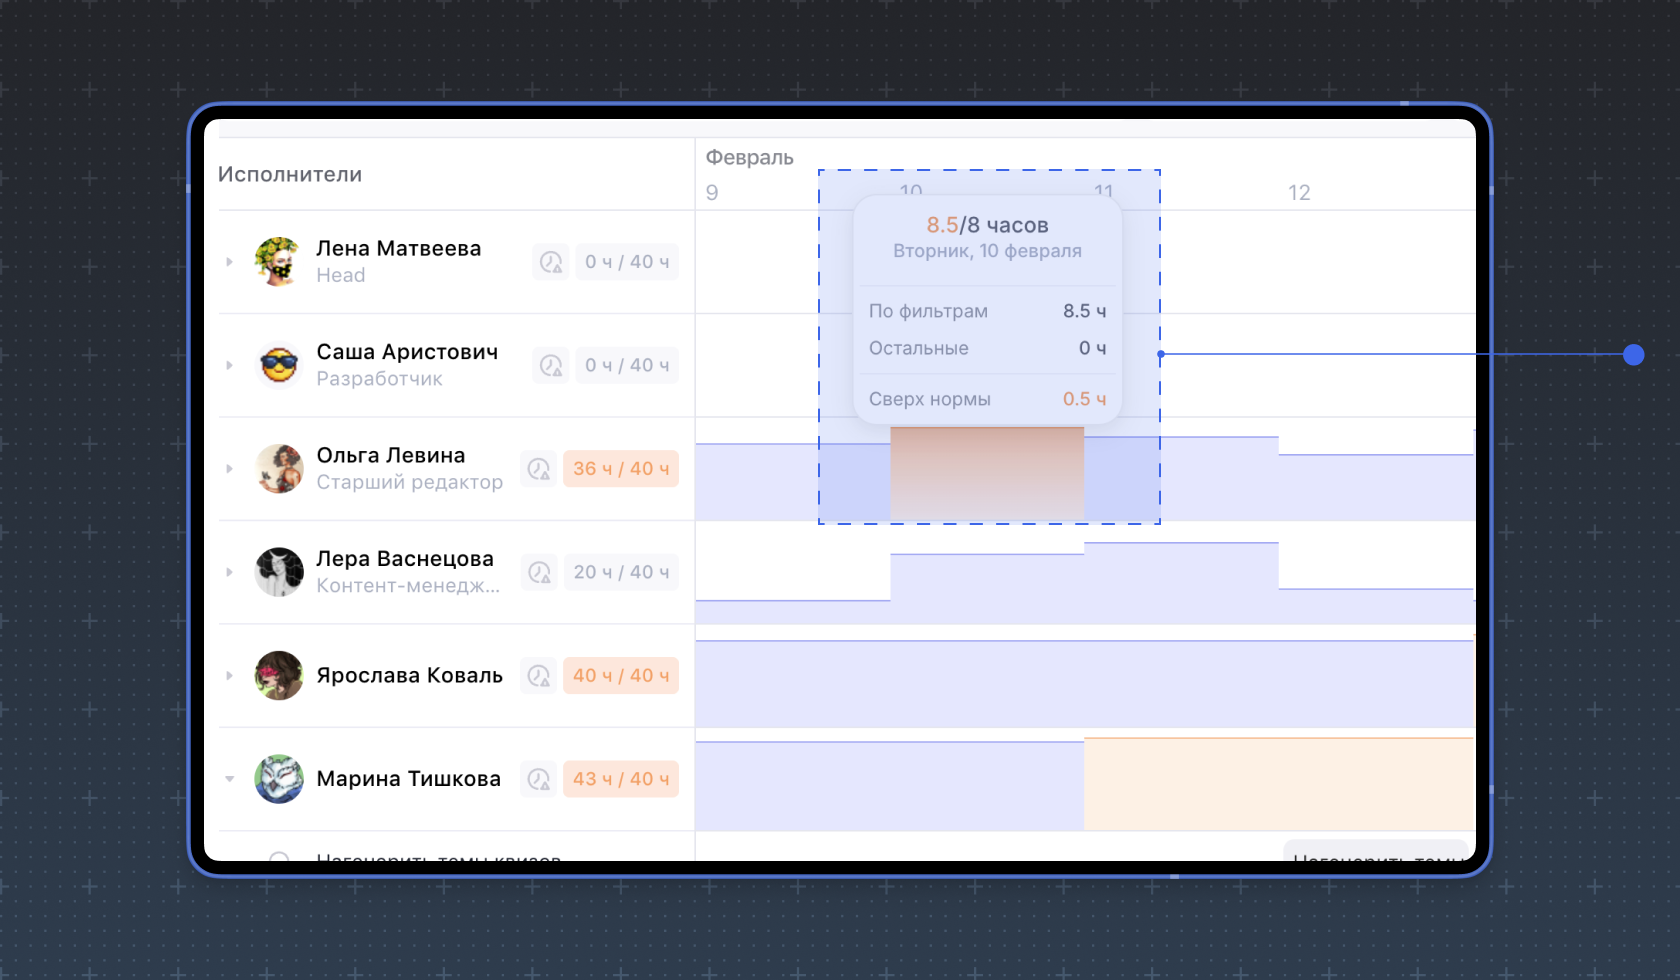
Task: Click the workload clock icon for Лена Матвеева
Action: pos(550,262)
